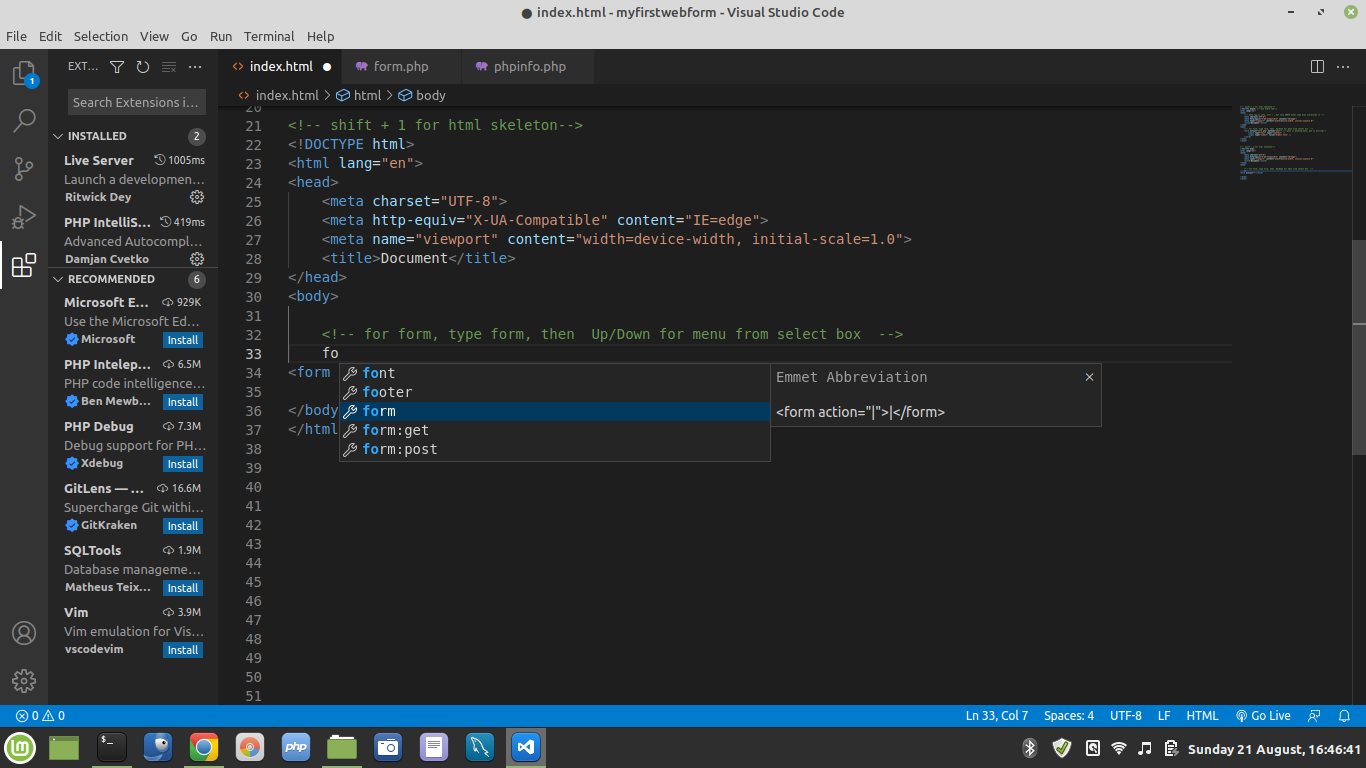Open the Source Control view icon
The image size is (1366, 768).
(24, 169)
